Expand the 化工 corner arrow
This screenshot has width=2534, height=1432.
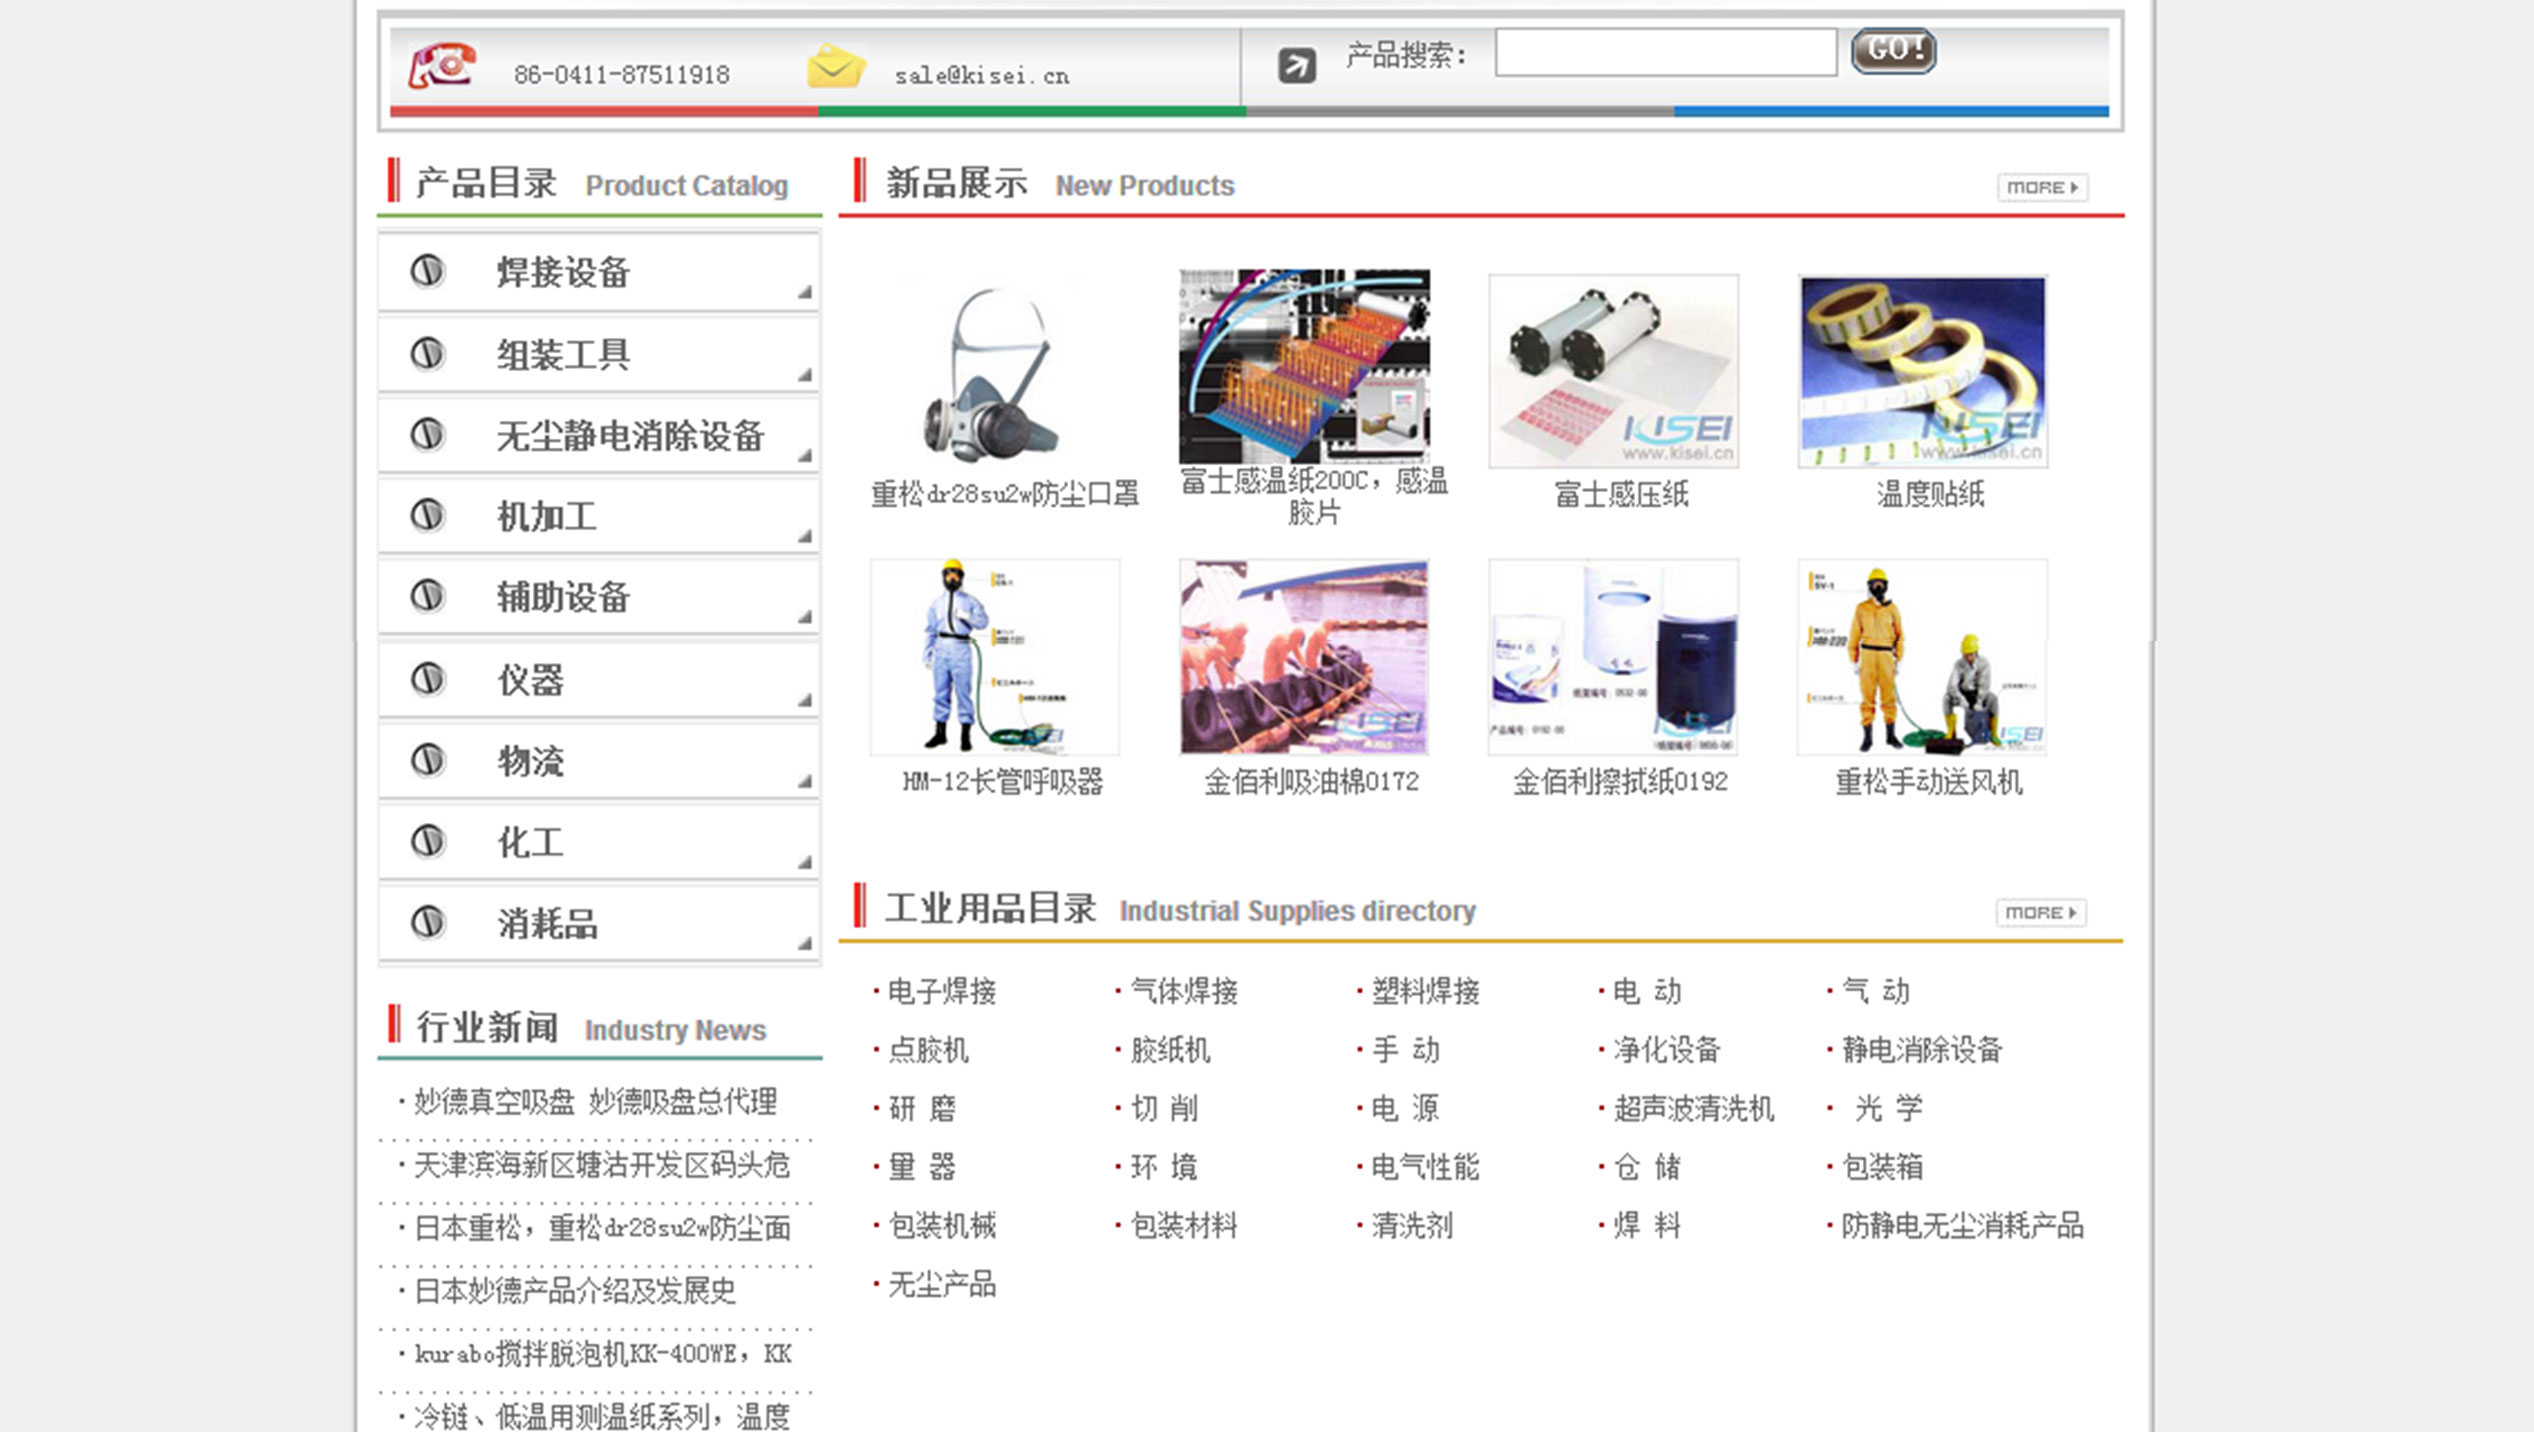click(804, 862)
